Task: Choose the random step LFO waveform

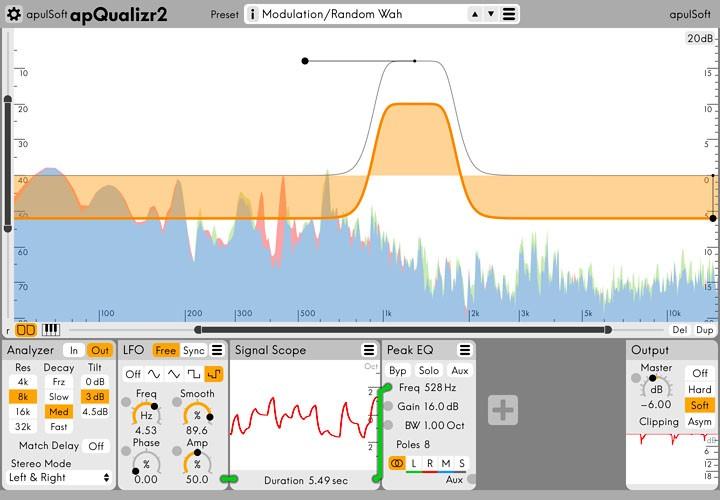Action: tap(214, 374)
